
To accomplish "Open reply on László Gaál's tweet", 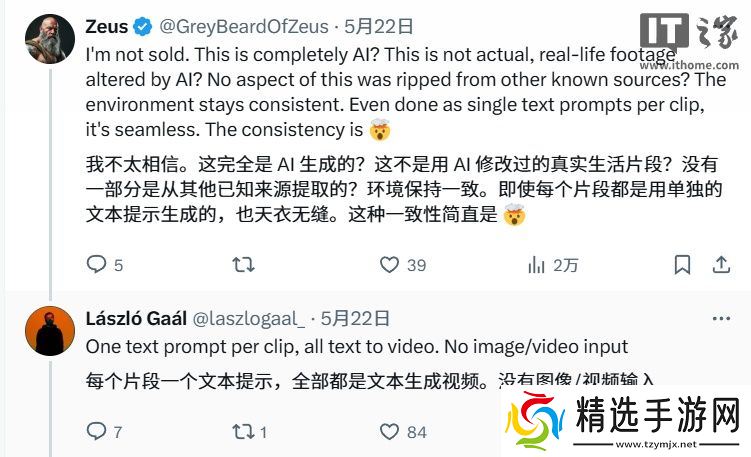I will point(96,431).
